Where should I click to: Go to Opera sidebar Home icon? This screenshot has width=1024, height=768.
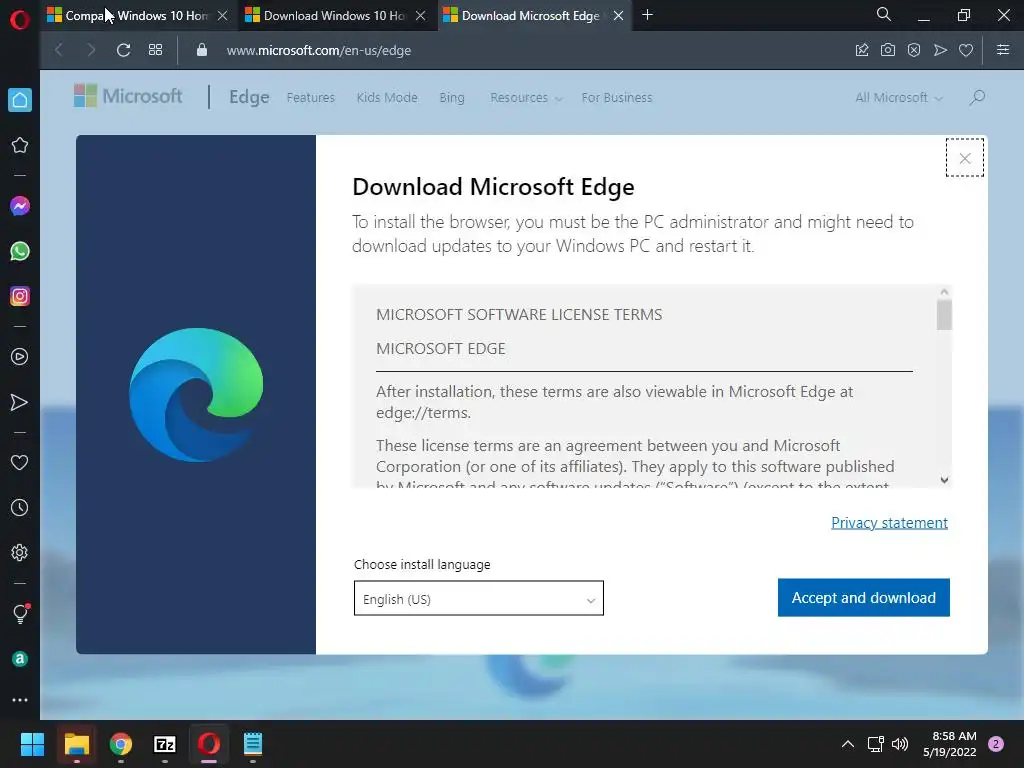click(x=20, y=100)
